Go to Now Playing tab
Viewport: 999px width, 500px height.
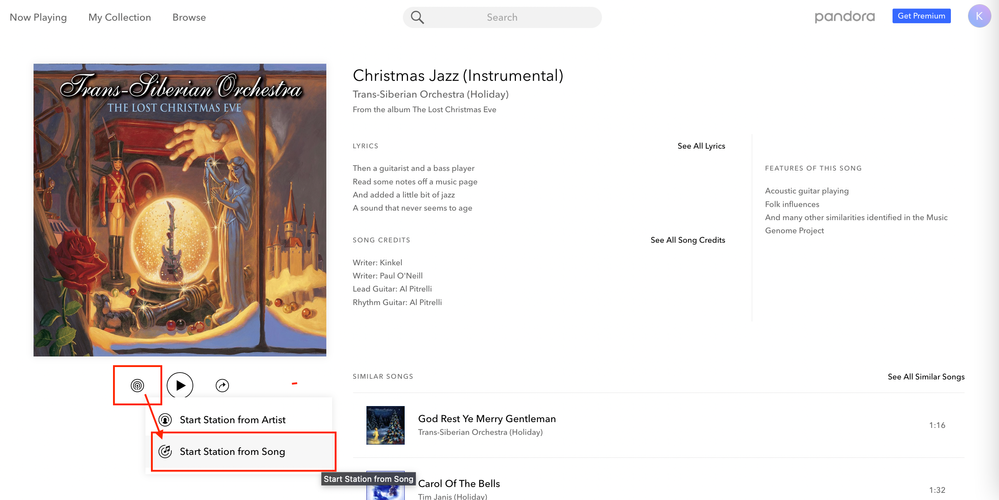tap(38, 17)
